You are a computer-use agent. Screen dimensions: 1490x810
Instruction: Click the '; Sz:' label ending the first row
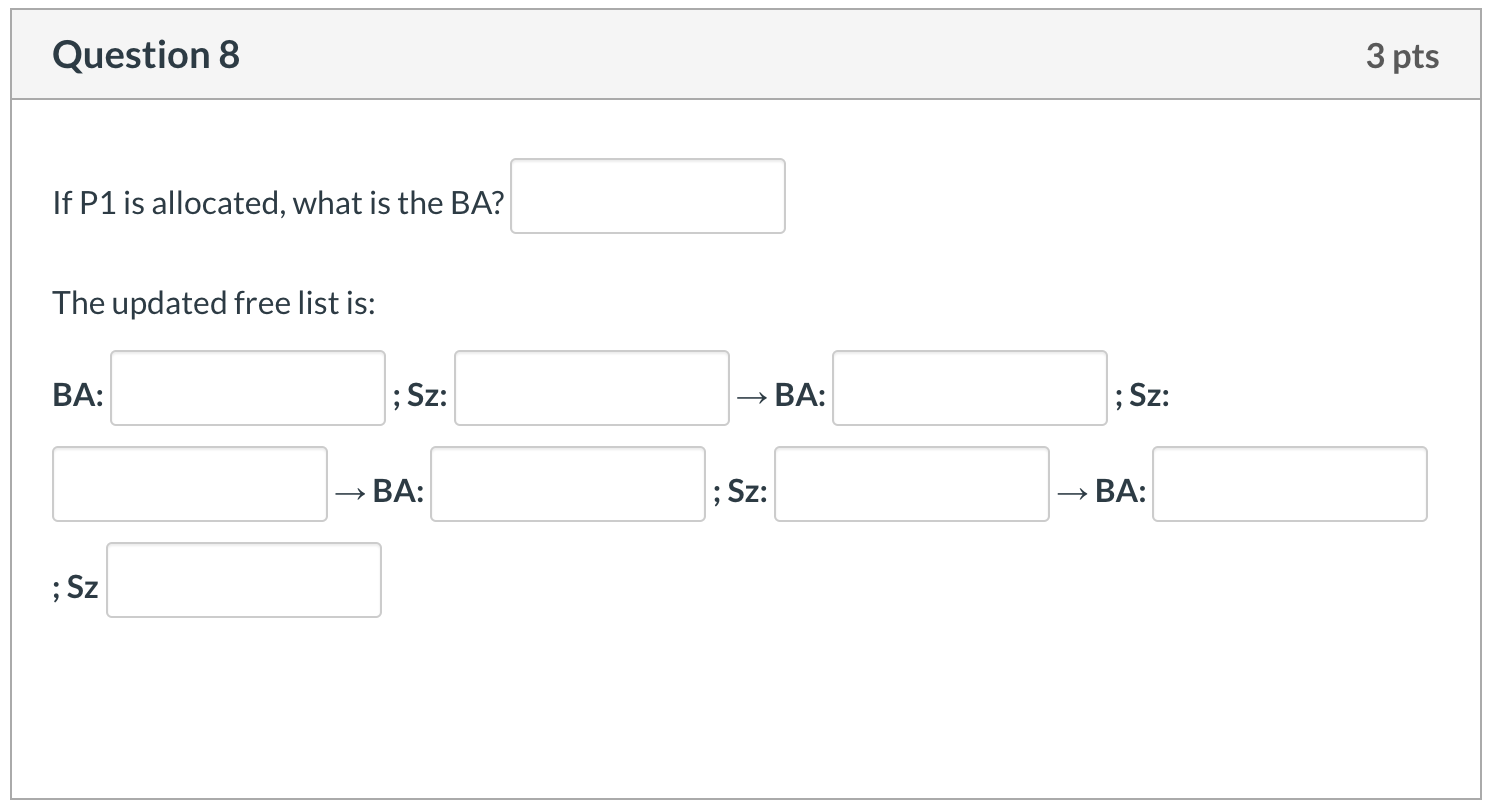click(1142, 396)
